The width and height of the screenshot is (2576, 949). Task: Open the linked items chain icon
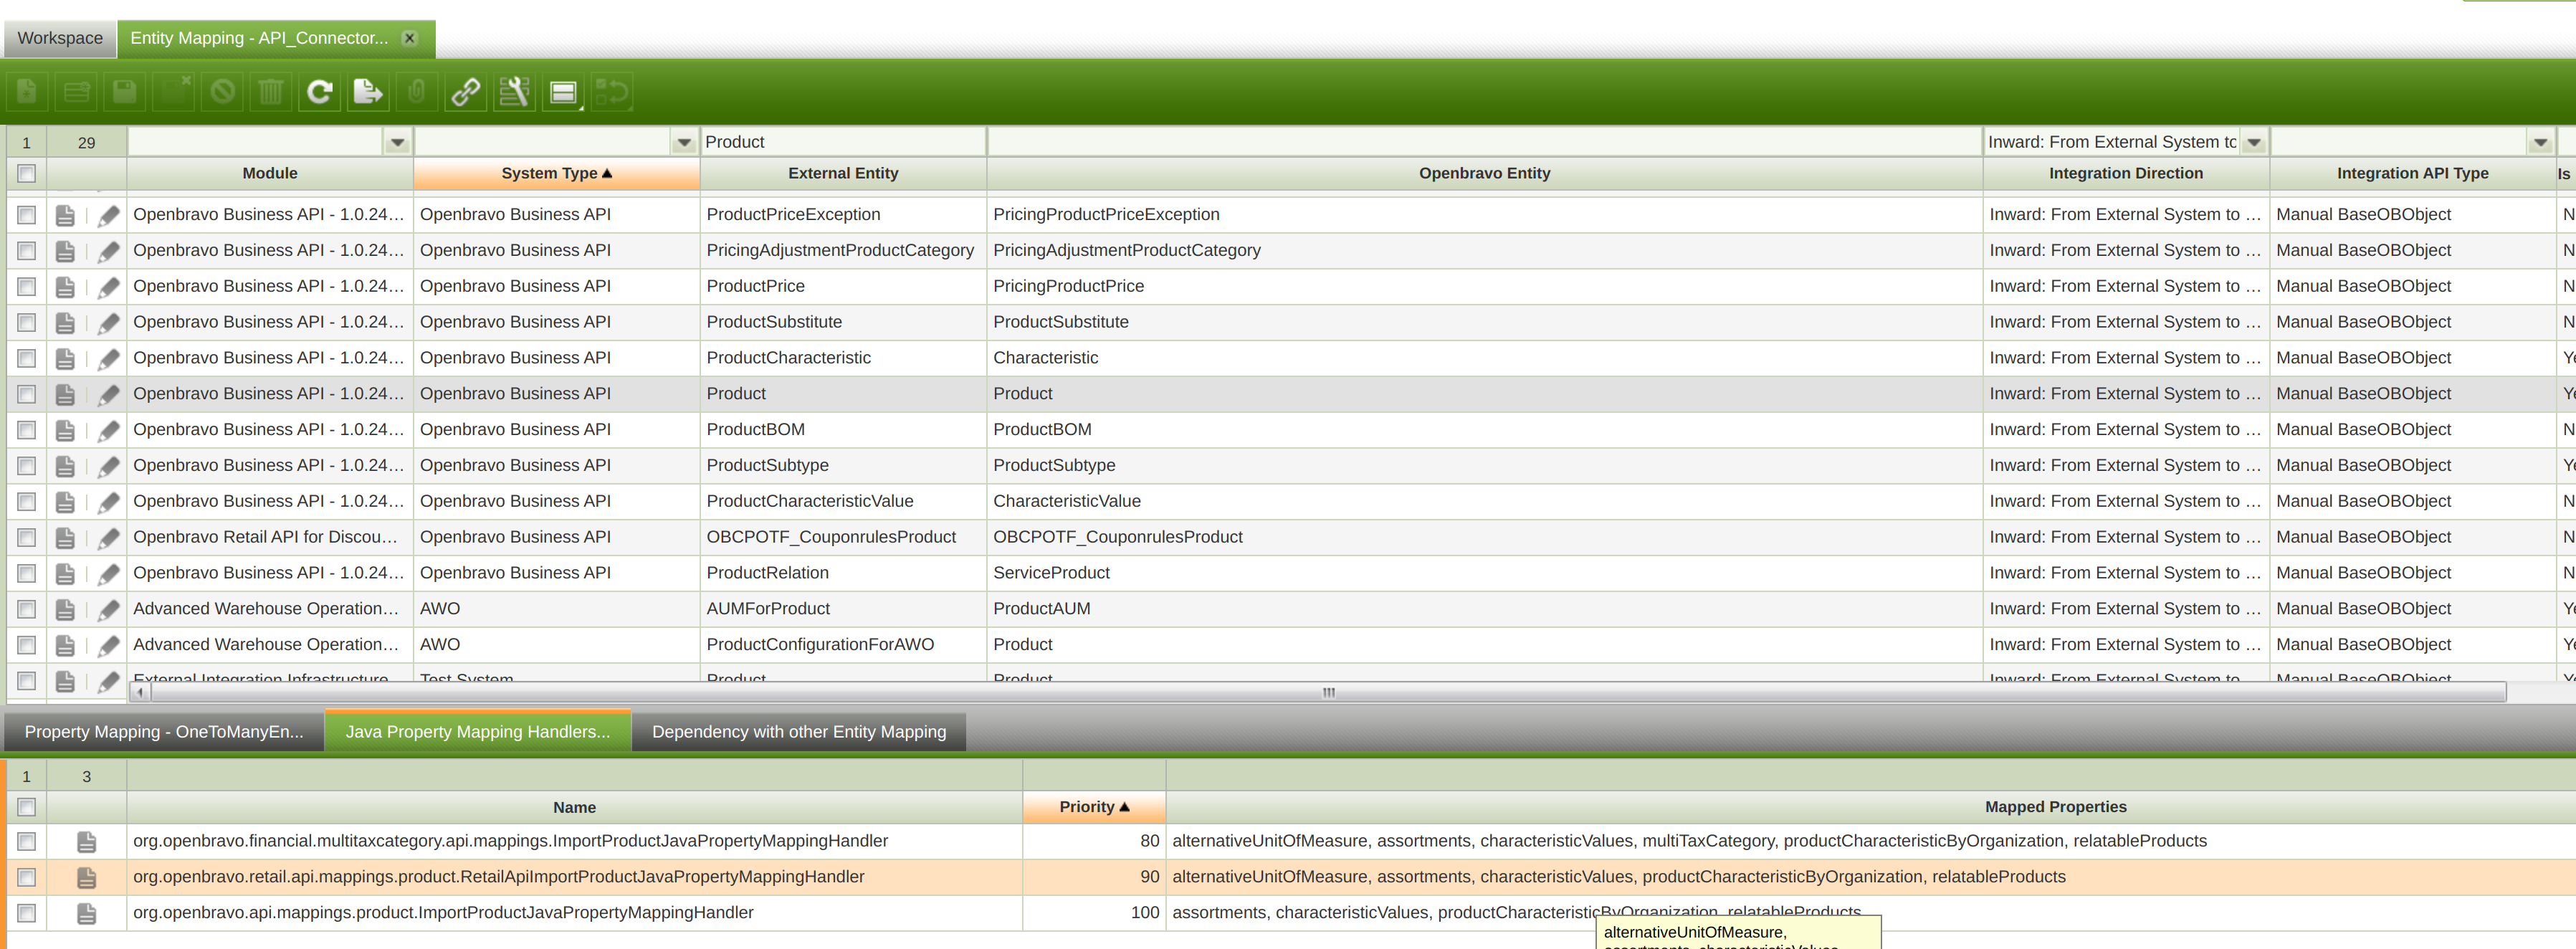click(x=465, y=92)
